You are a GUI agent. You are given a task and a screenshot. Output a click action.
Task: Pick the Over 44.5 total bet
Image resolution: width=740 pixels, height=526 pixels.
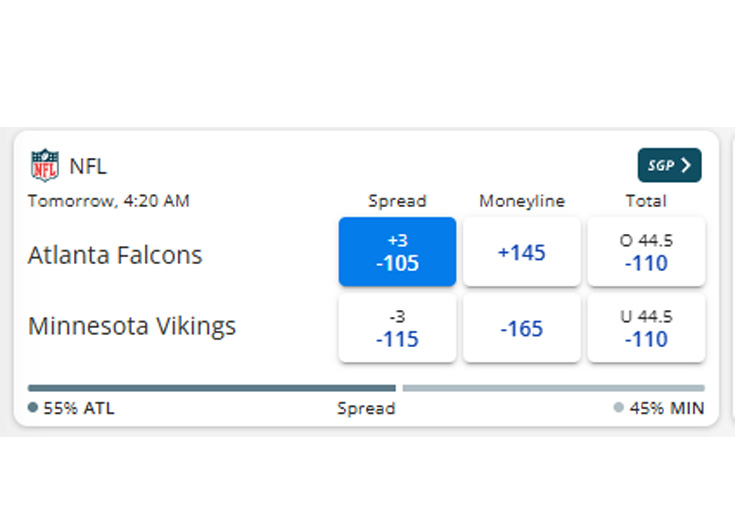(x=646, y=252)
